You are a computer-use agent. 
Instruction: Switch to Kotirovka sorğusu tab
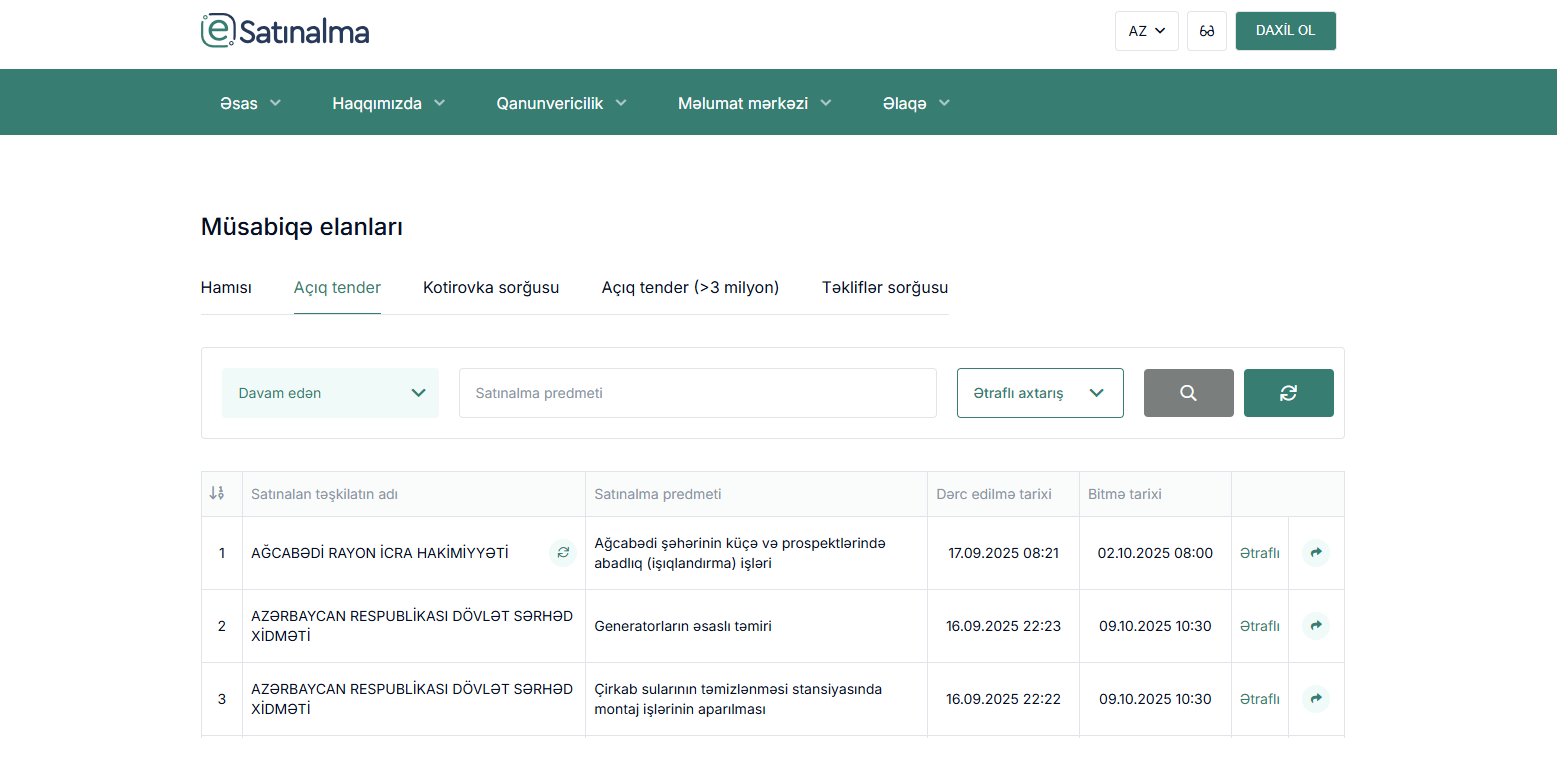(x=491, y=288)
